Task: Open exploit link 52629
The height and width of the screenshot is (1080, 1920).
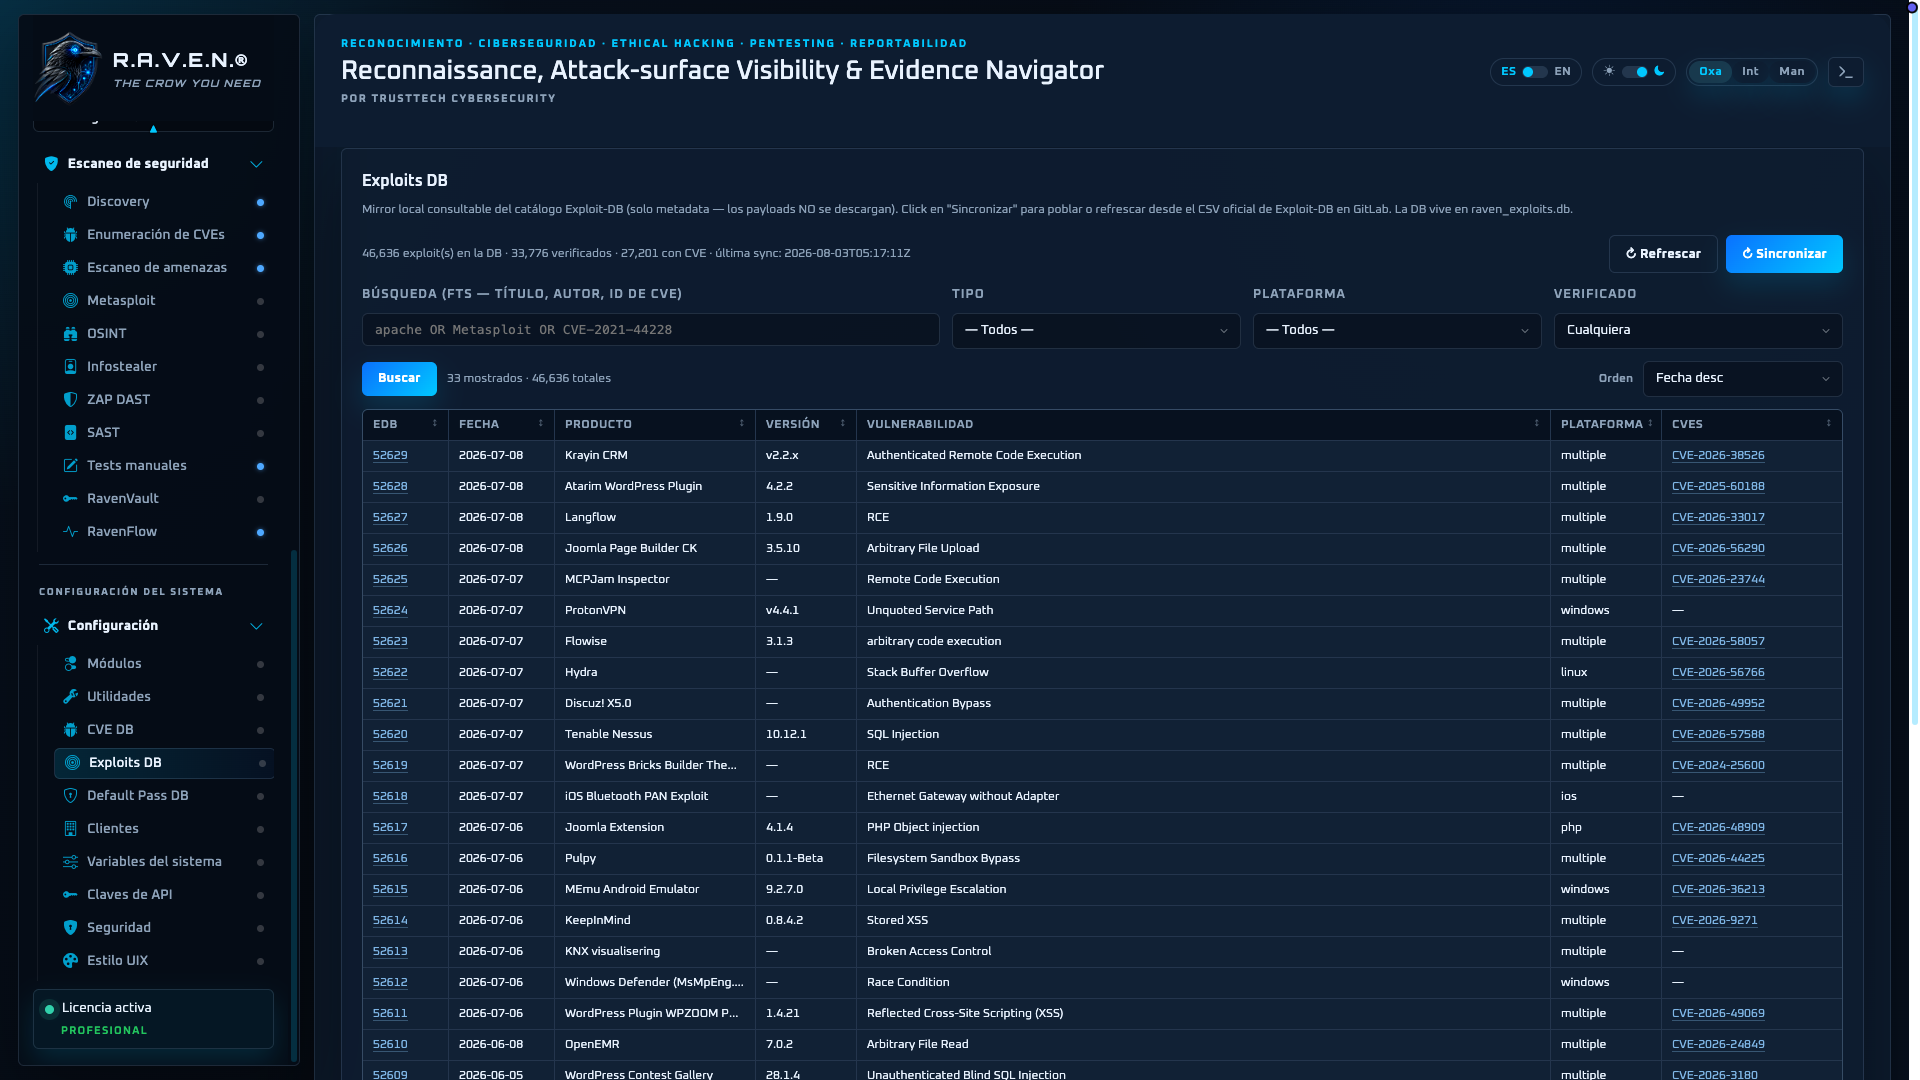Action: click(x=390, y=456)
